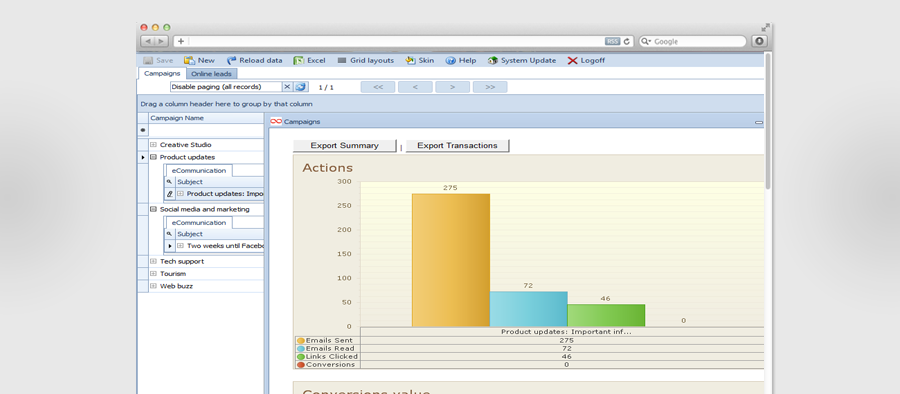Viewport: 900px width, 394px height.
Task: Collapse the Product updates campaign
Action: (153, 157)
